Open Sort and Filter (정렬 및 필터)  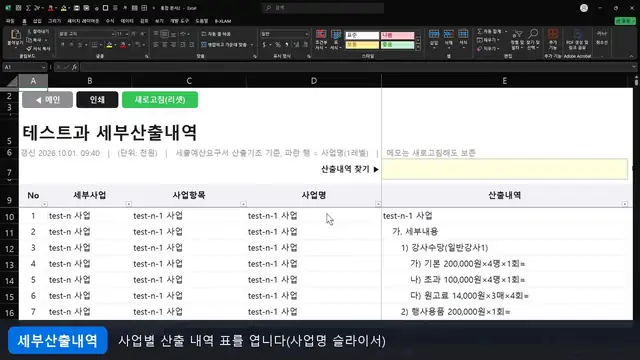517,39
